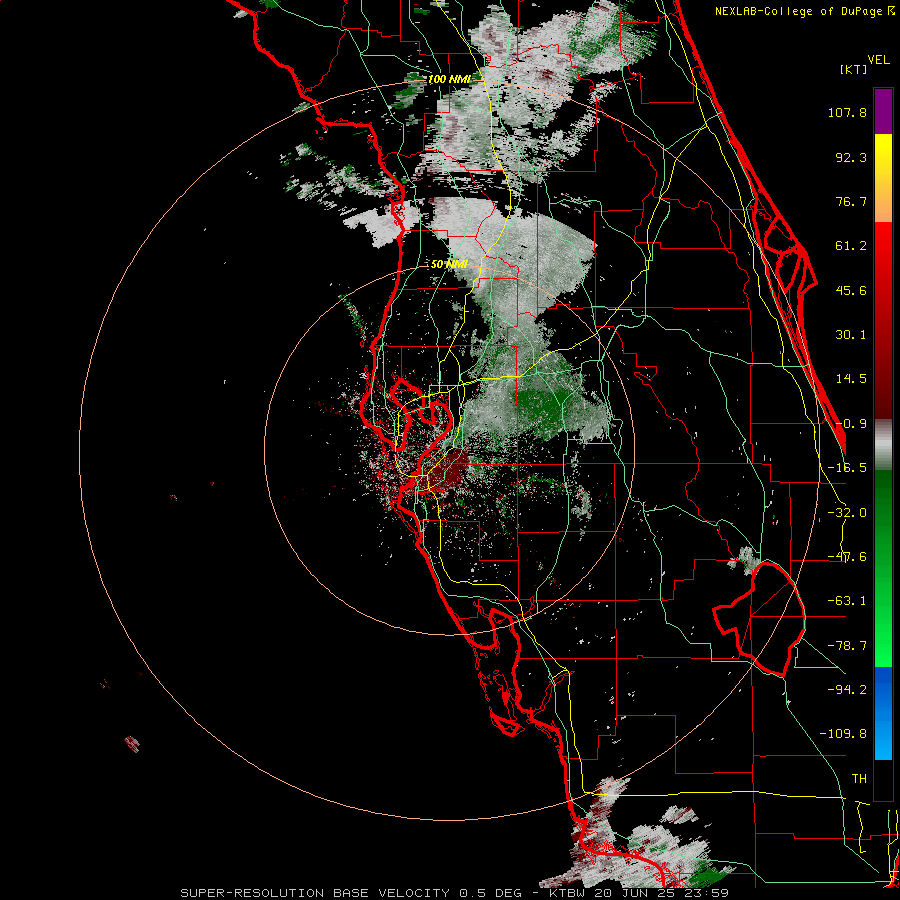Click the red segment of the color bar
This screenshot has width=900, height=900.
coord(883,320)
